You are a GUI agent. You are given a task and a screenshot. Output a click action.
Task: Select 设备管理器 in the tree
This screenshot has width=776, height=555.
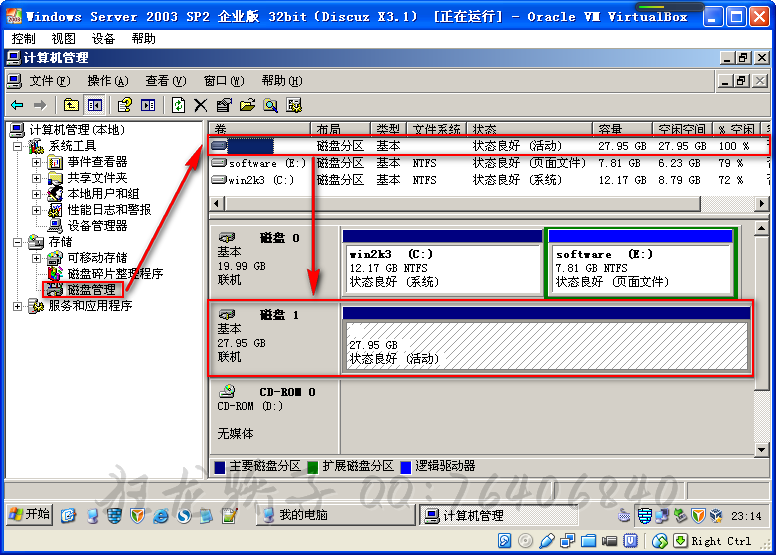pos(97,226)
